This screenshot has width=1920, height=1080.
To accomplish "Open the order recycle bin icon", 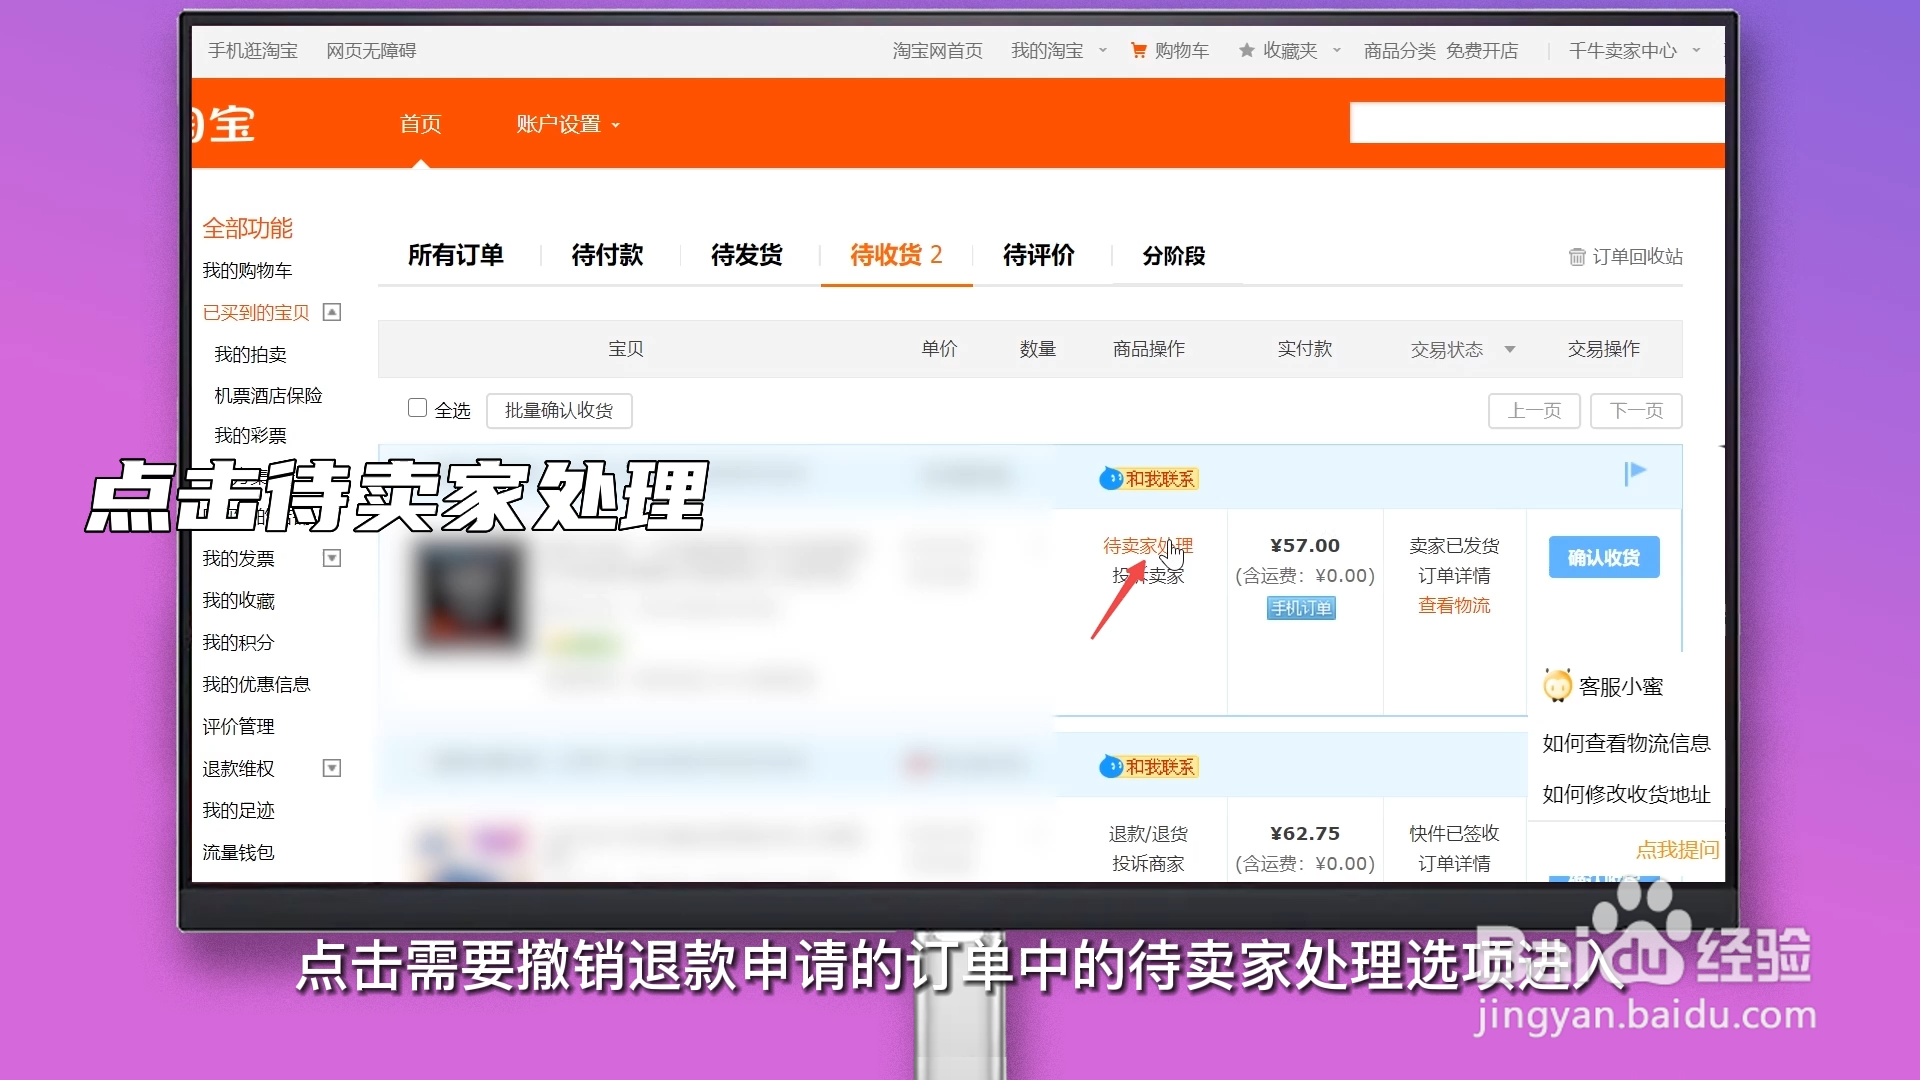I will (x=1577, y=257).
